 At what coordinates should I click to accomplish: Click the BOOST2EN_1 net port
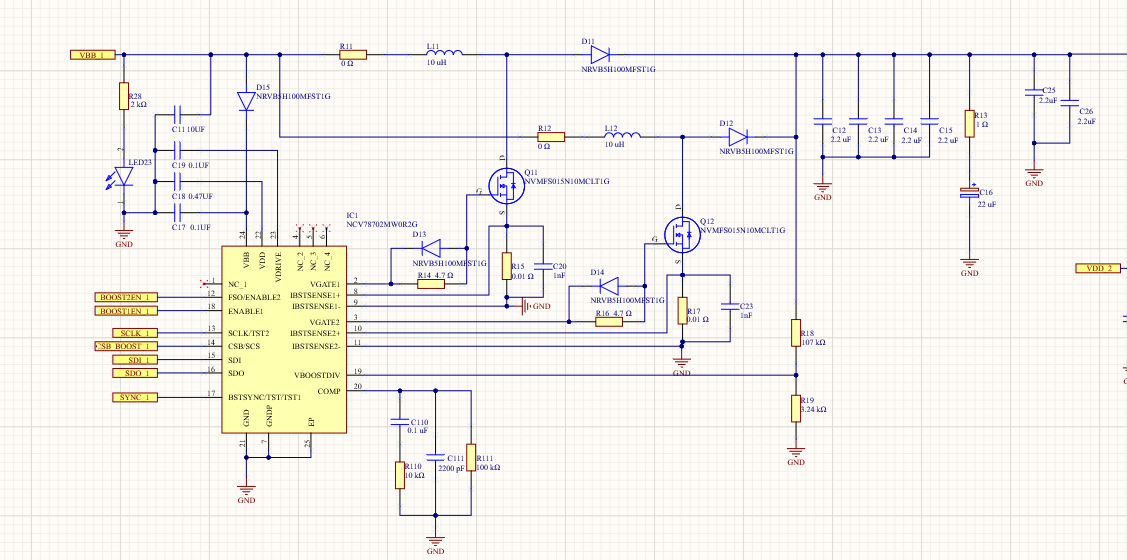[126, 297]
